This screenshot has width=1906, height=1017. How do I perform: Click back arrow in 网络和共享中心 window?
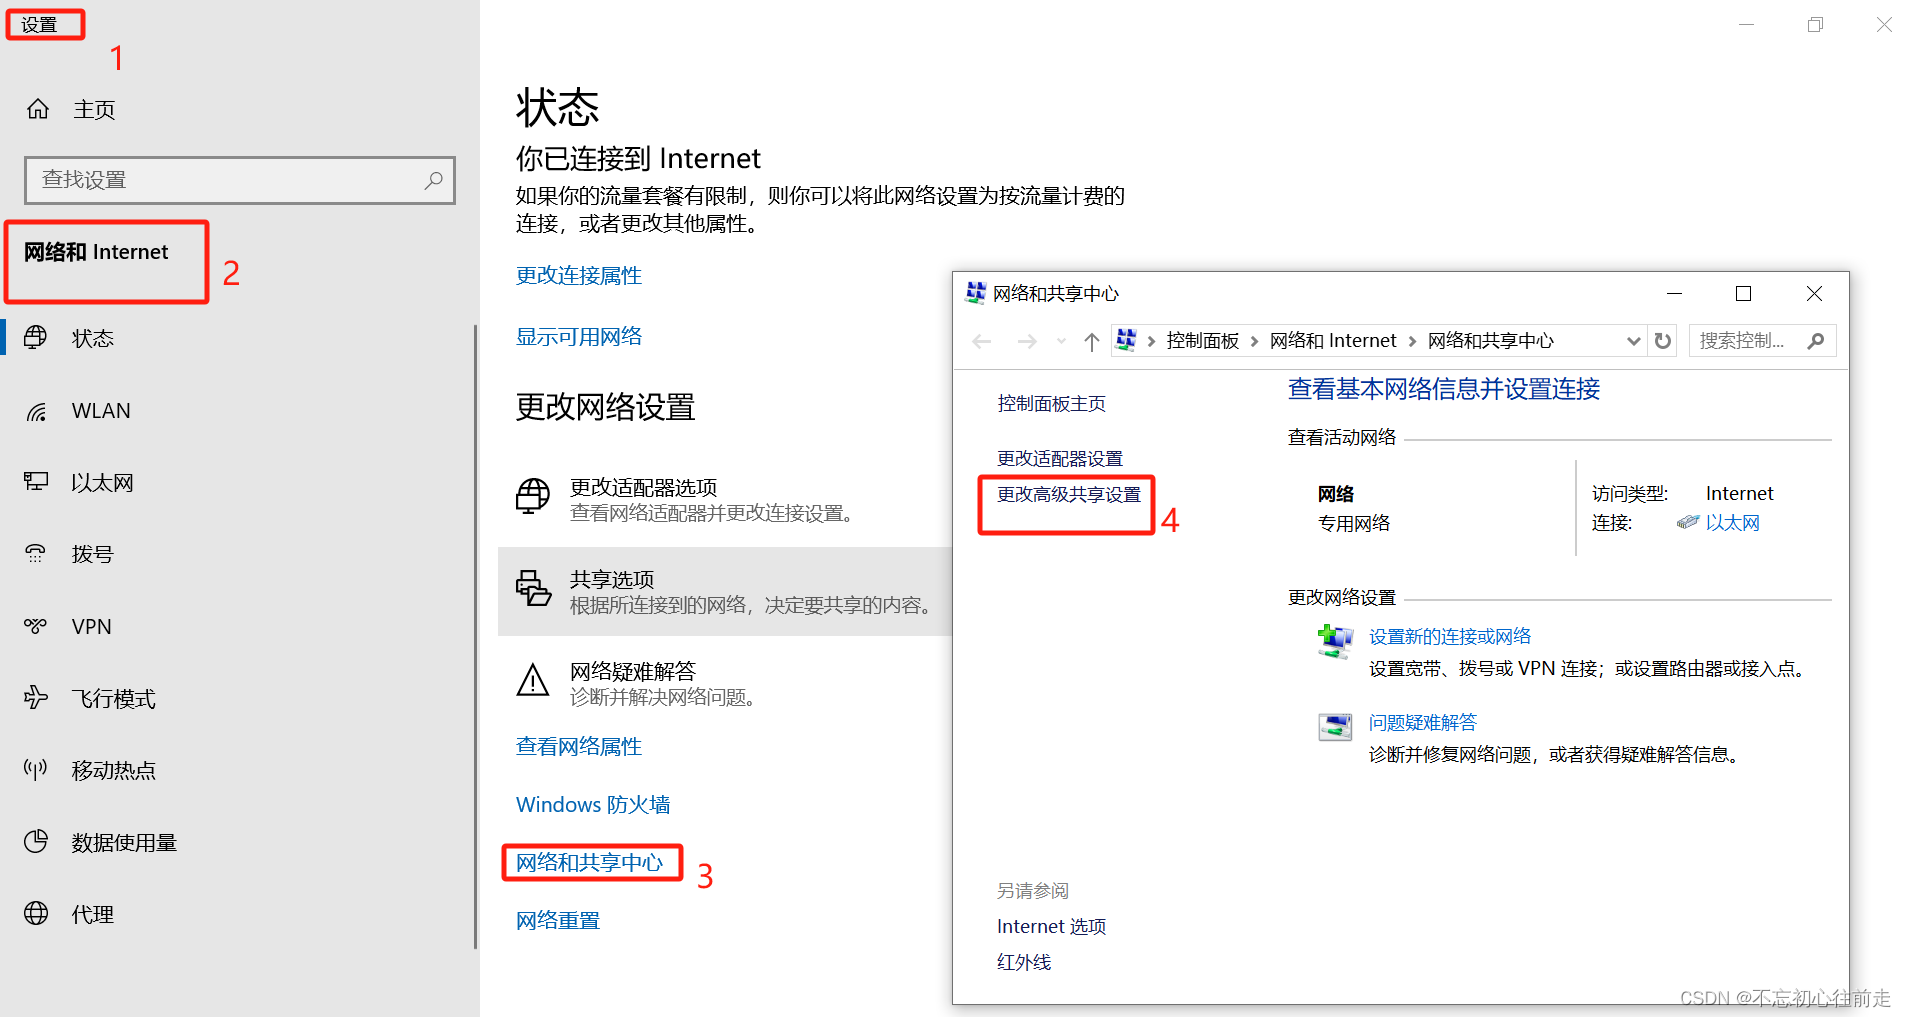click(982, 342)
